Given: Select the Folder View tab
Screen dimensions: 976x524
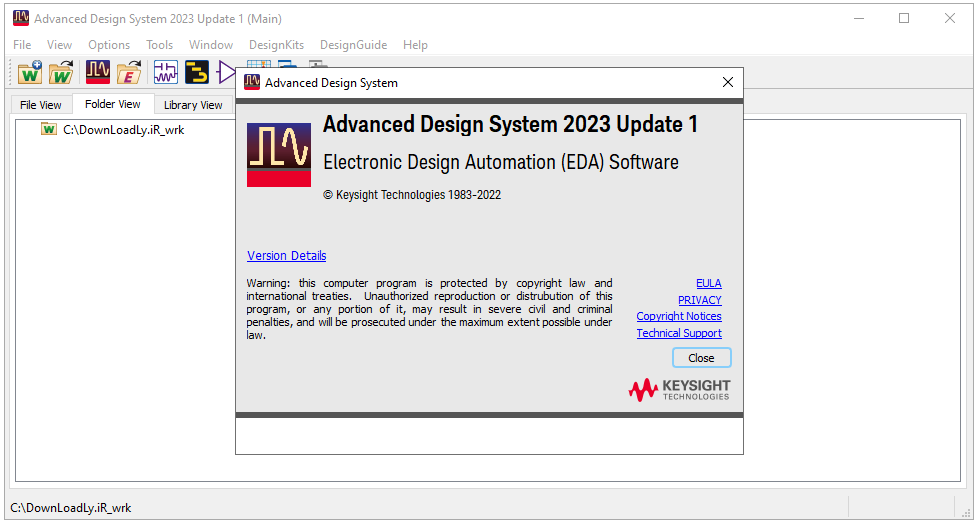Looking at the screenshot, I should coord(113,104).
